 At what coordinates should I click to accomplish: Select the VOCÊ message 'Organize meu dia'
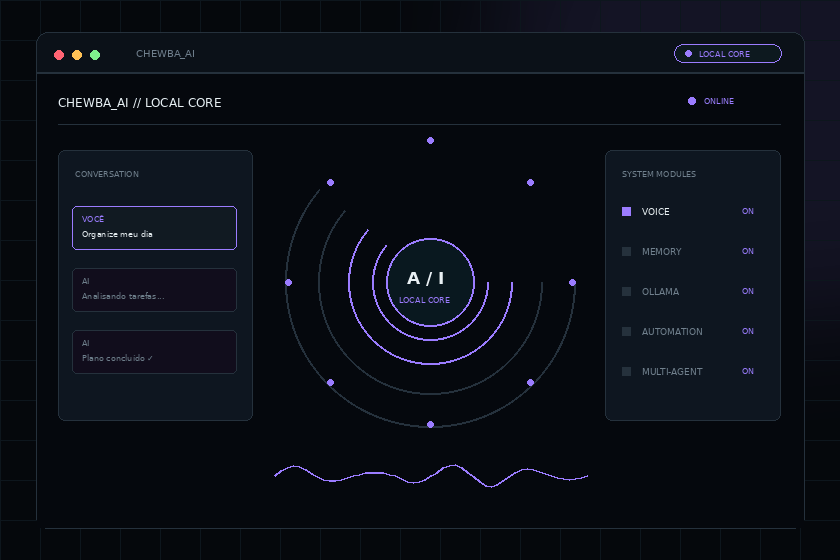coord(154,228)
